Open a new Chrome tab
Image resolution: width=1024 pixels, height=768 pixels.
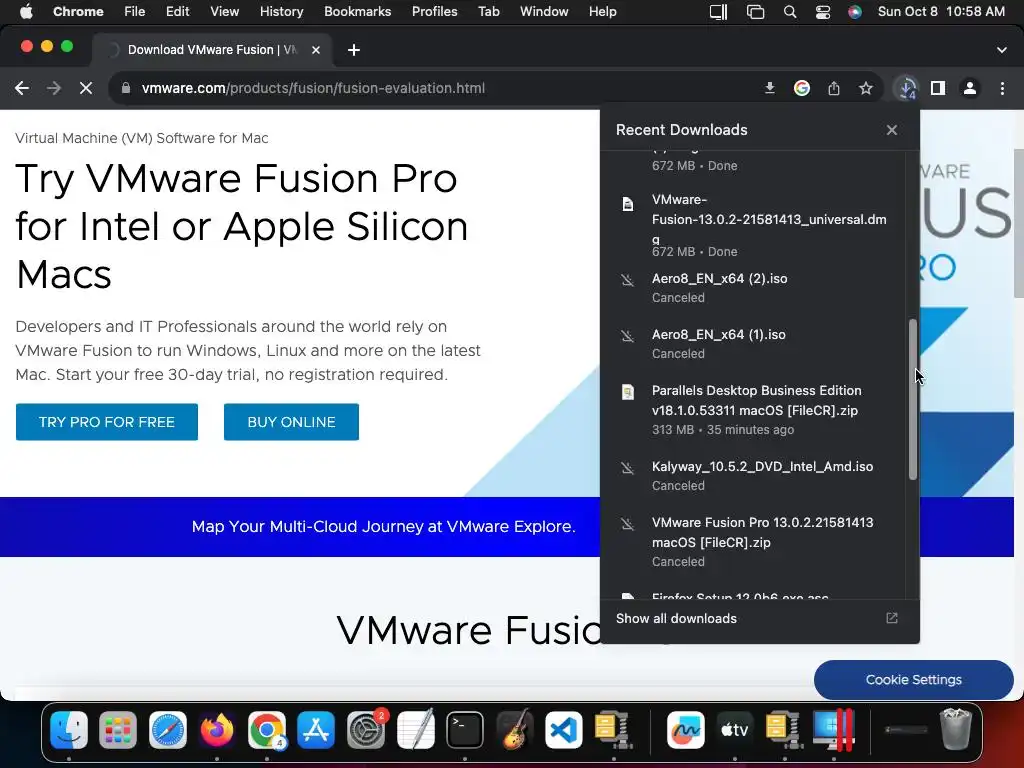click(x=354, y=50)
